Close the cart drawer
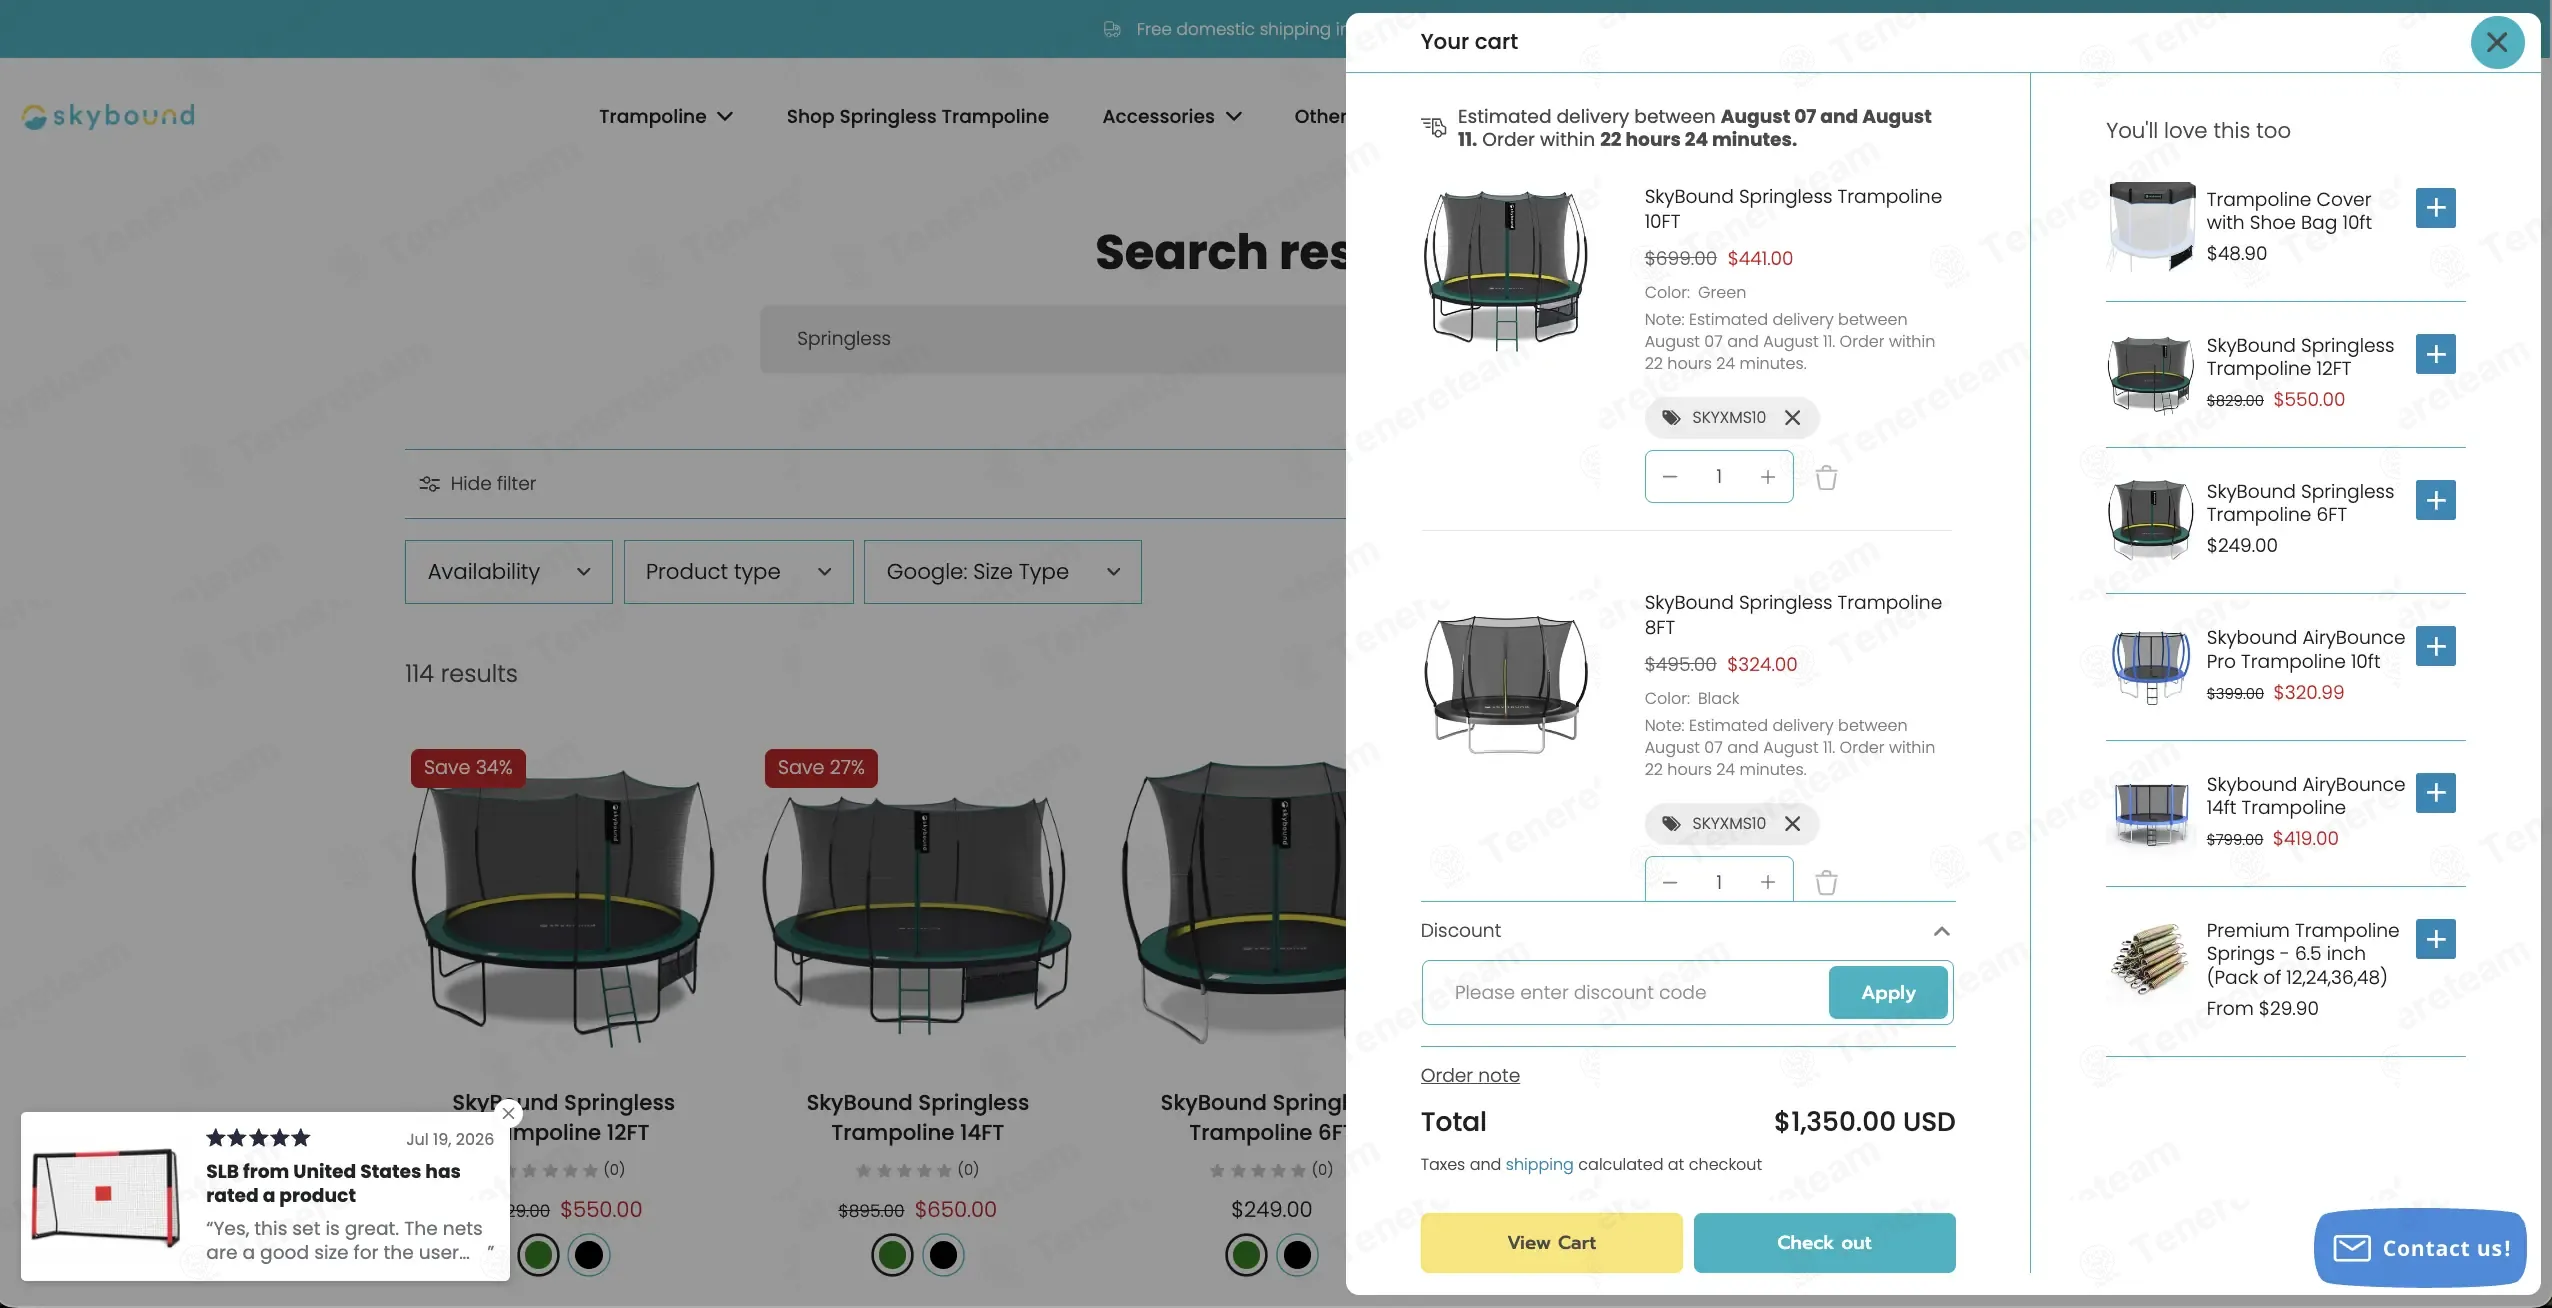The image size is (2552, 1308). 2496,42
